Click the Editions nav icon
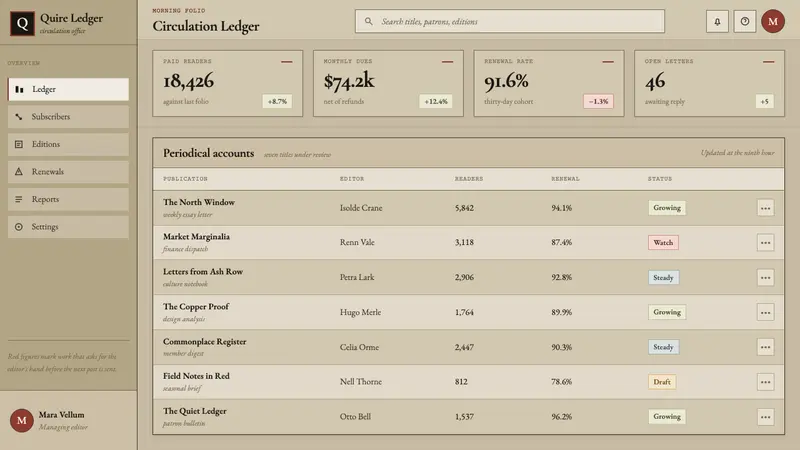Screen dimensions: 800x450 click(x=19, y=144)
